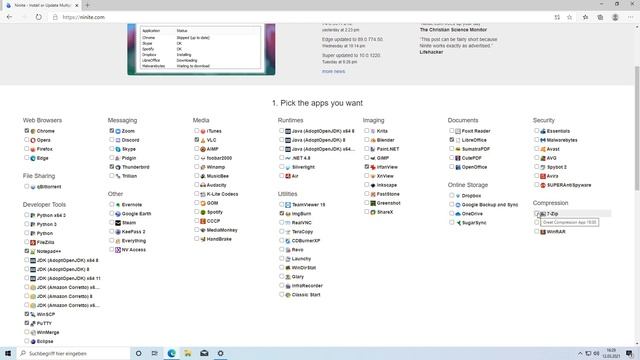The height and width of the screenshot is (360, 640).
Task: Check the KeePass 2 checkbox
Action: [x=111, y=231]
